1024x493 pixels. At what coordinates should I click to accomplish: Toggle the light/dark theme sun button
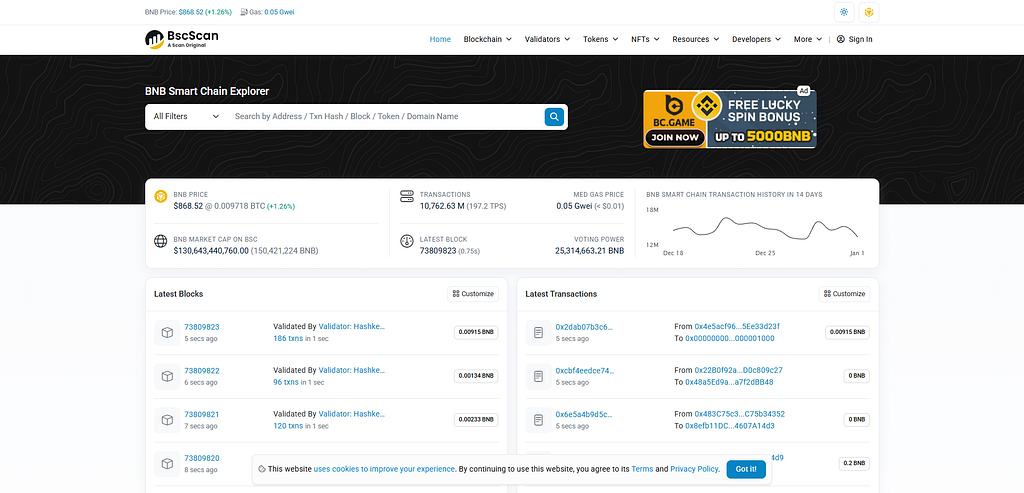coord(844,12)
